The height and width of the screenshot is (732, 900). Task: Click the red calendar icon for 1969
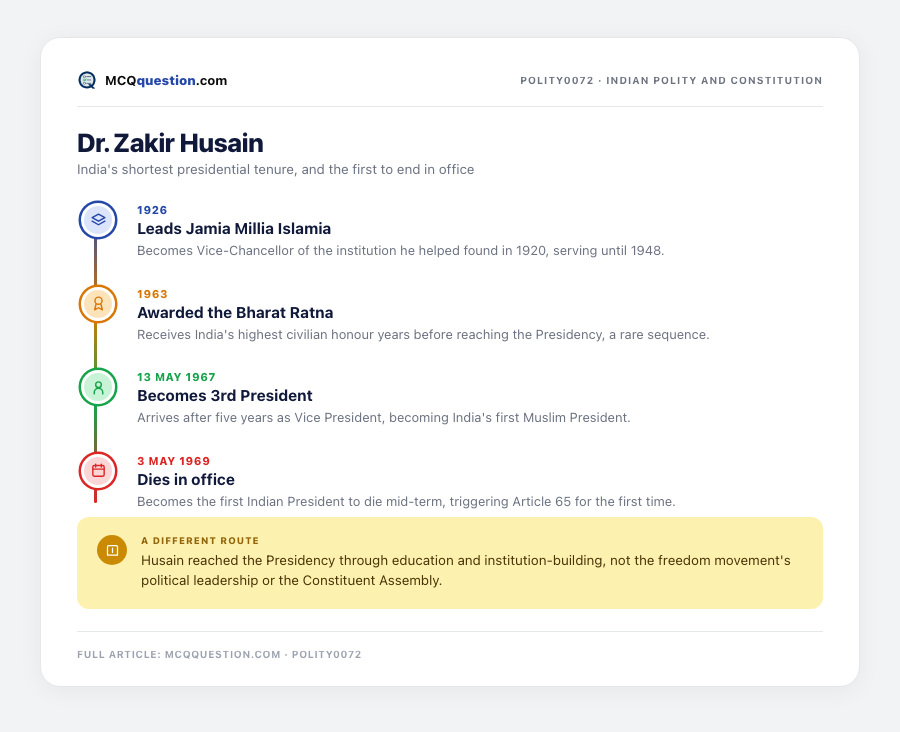pyautogui.click(x=98, y=471)
